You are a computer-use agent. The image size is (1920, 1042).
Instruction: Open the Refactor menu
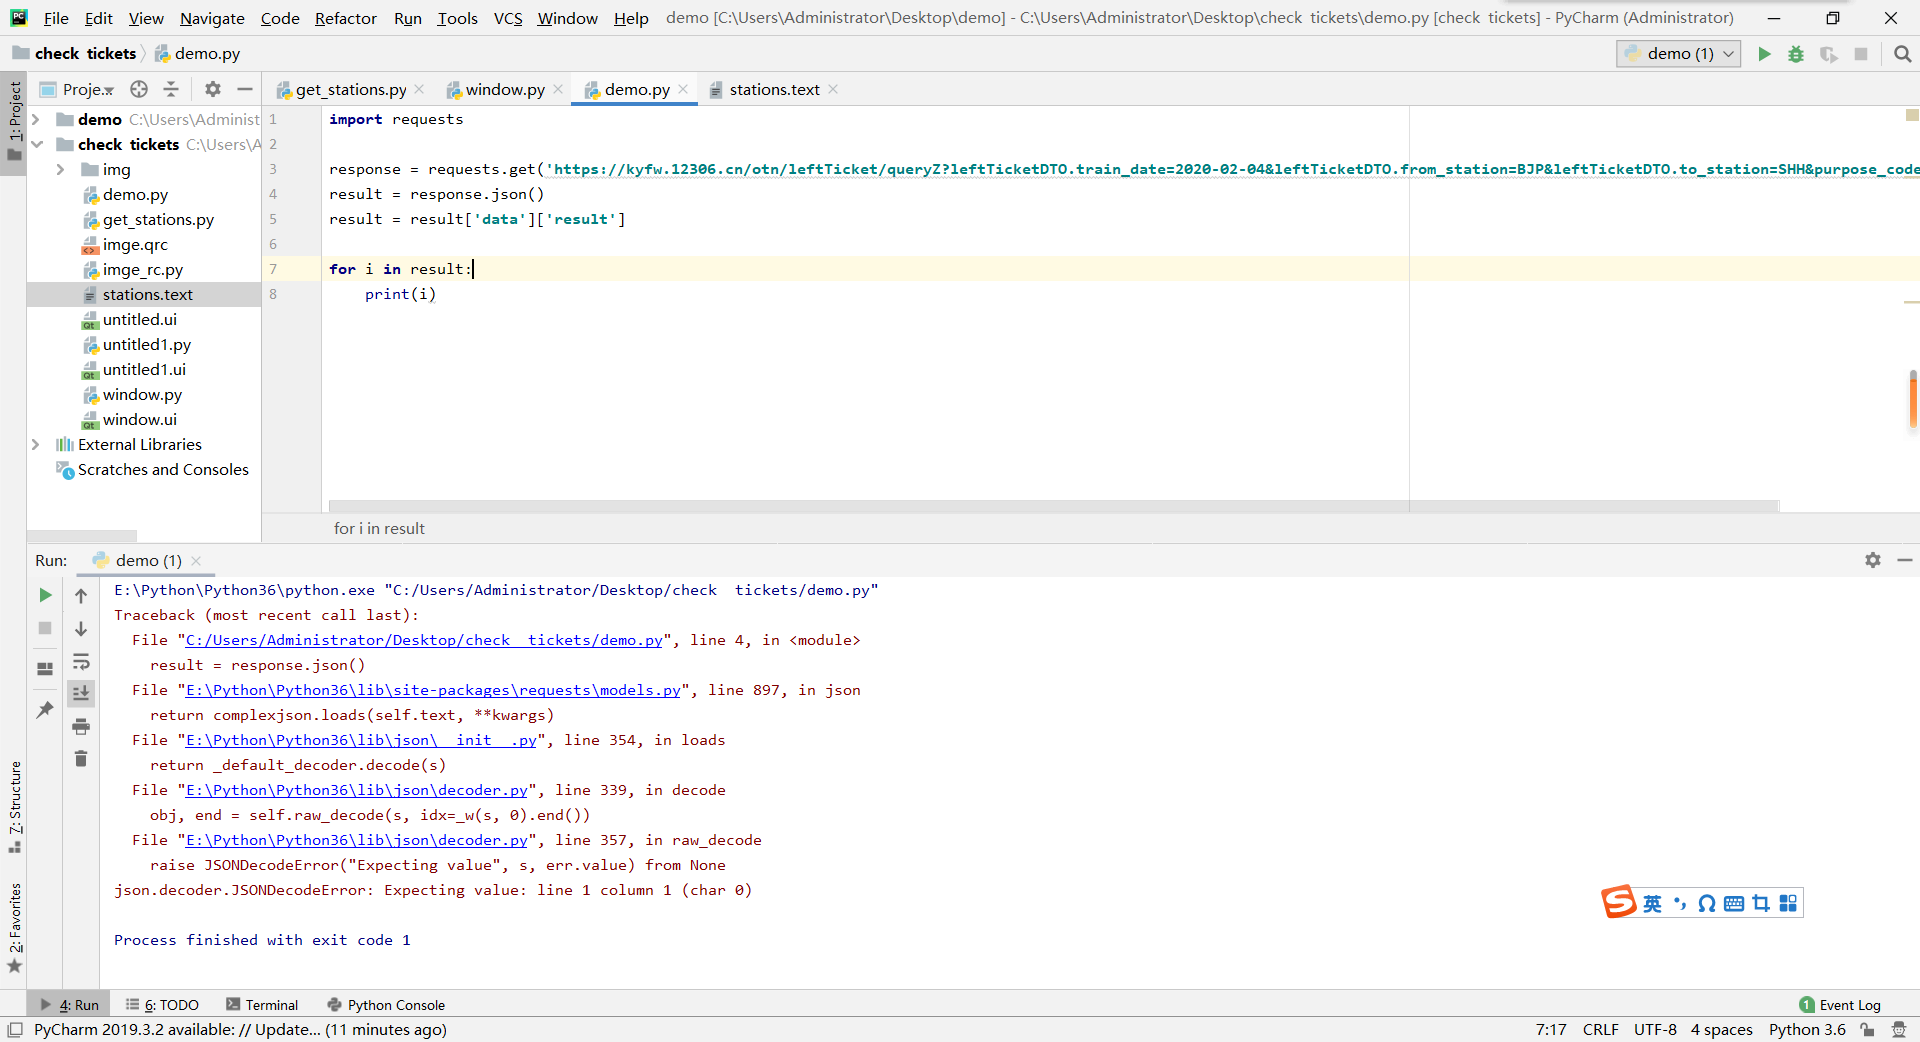click(x=345, y=18)
